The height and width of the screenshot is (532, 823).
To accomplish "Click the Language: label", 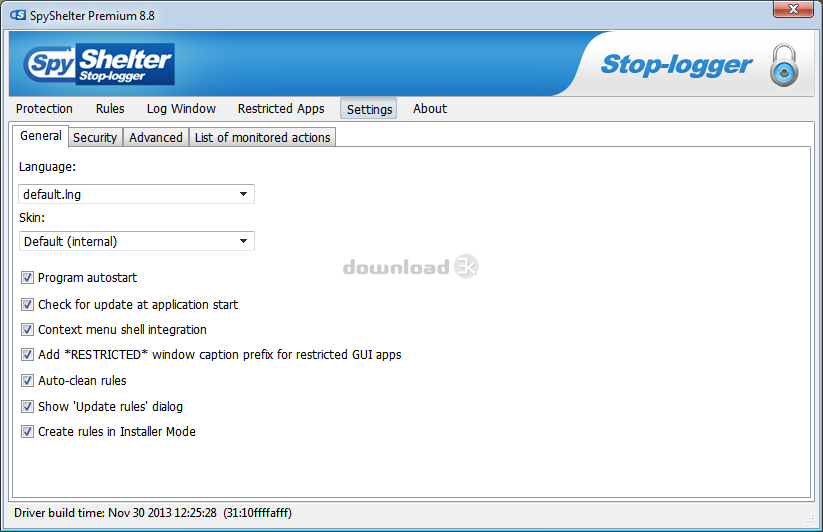I will coord(47,167).
